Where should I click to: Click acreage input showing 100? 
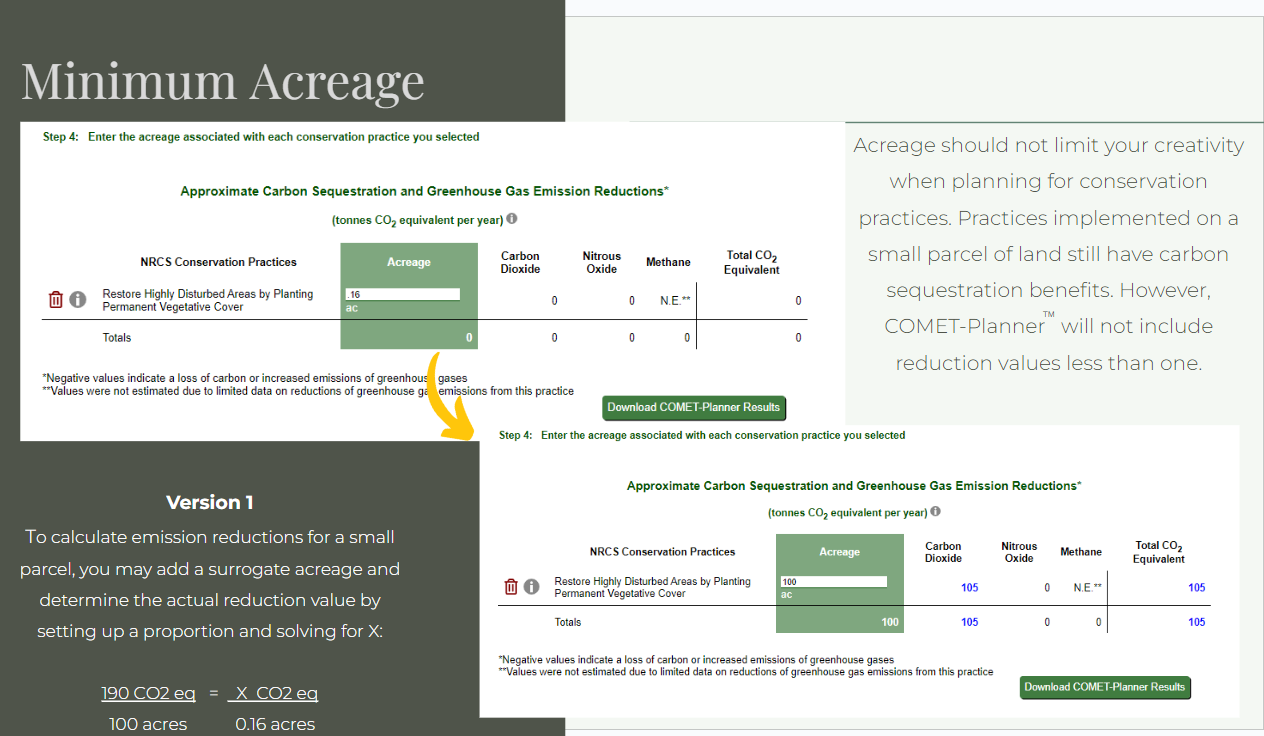834,581
